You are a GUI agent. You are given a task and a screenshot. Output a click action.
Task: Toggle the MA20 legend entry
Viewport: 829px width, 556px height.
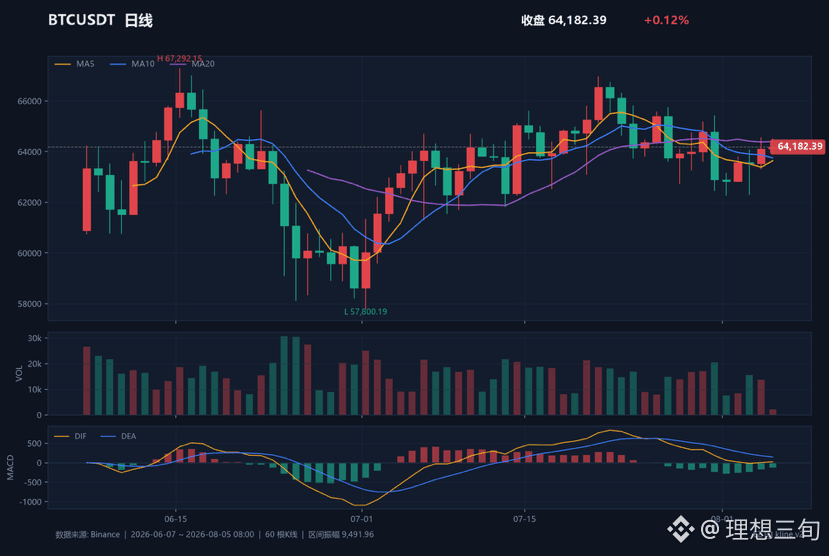point(192,64)
